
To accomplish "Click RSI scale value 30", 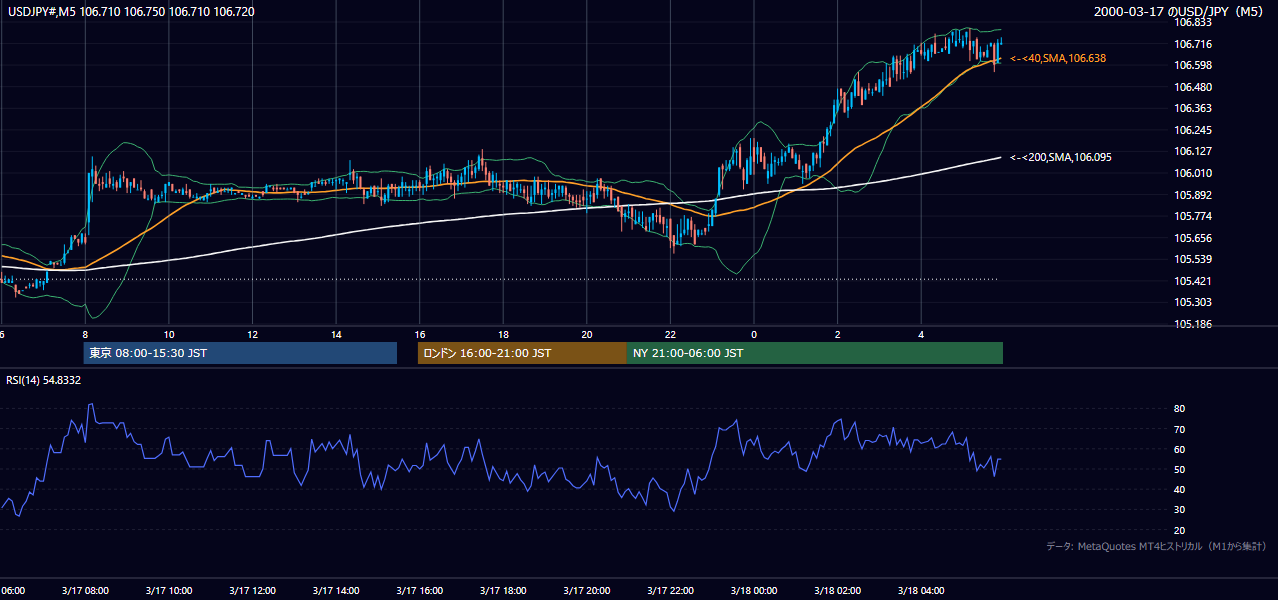I will 1180,509.
